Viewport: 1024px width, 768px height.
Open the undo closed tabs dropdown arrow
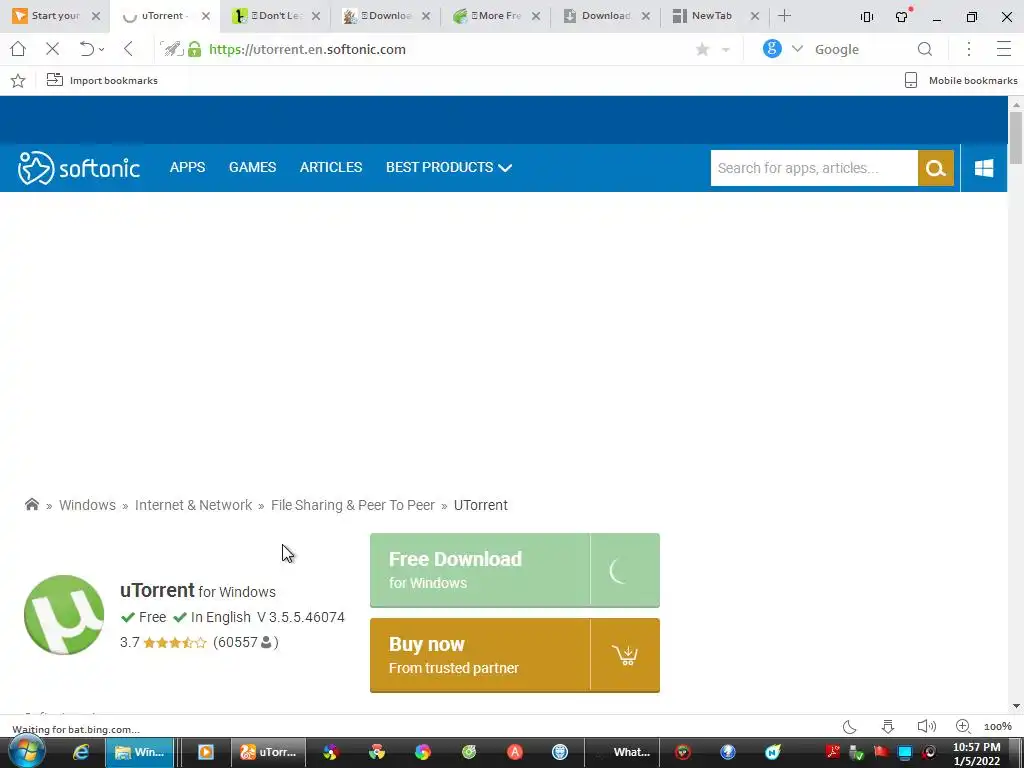coord(102,50)
